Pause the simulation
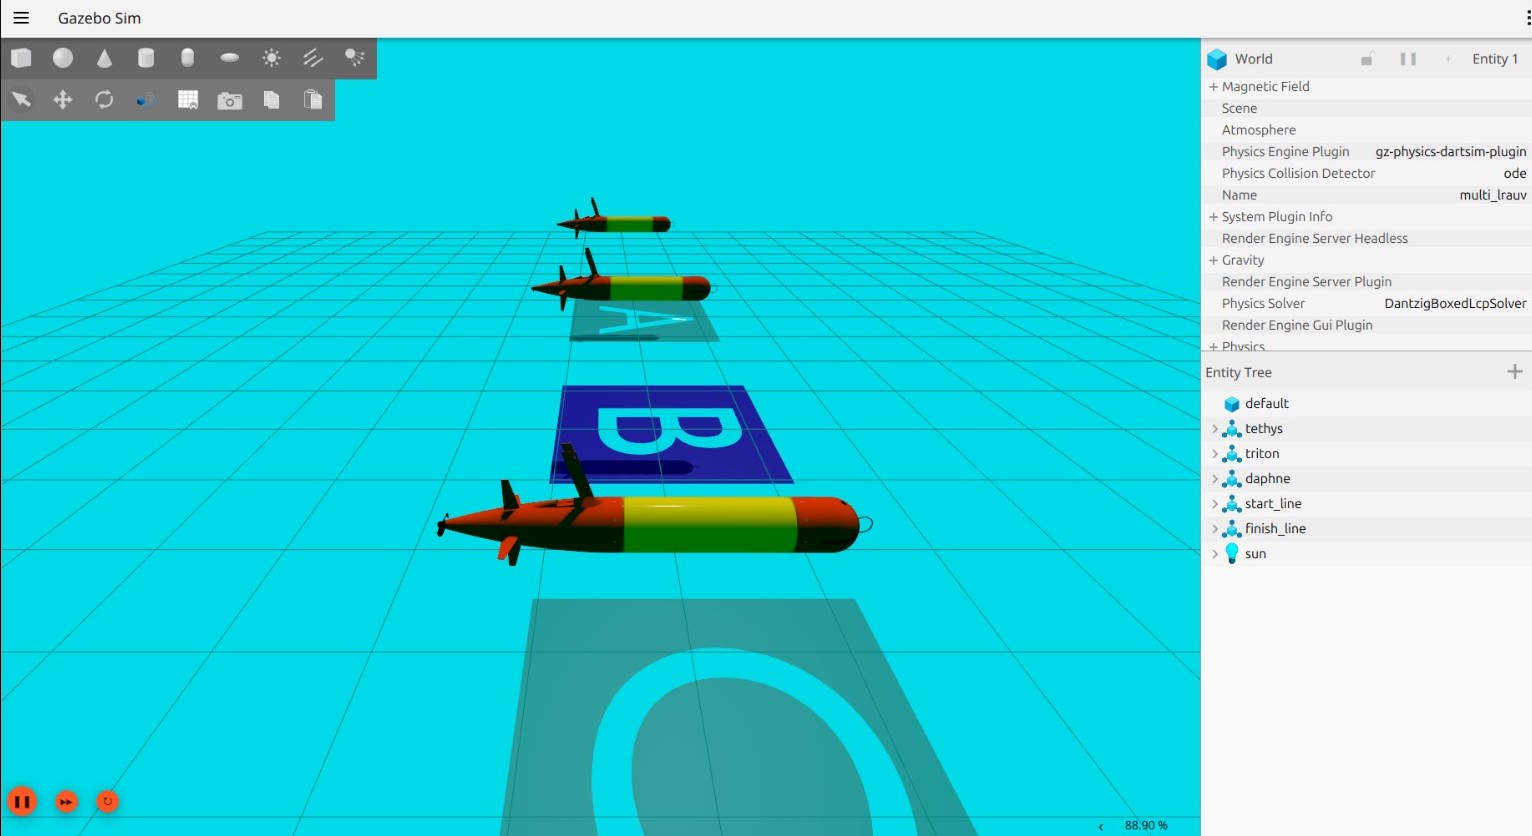 coord(22,801)
